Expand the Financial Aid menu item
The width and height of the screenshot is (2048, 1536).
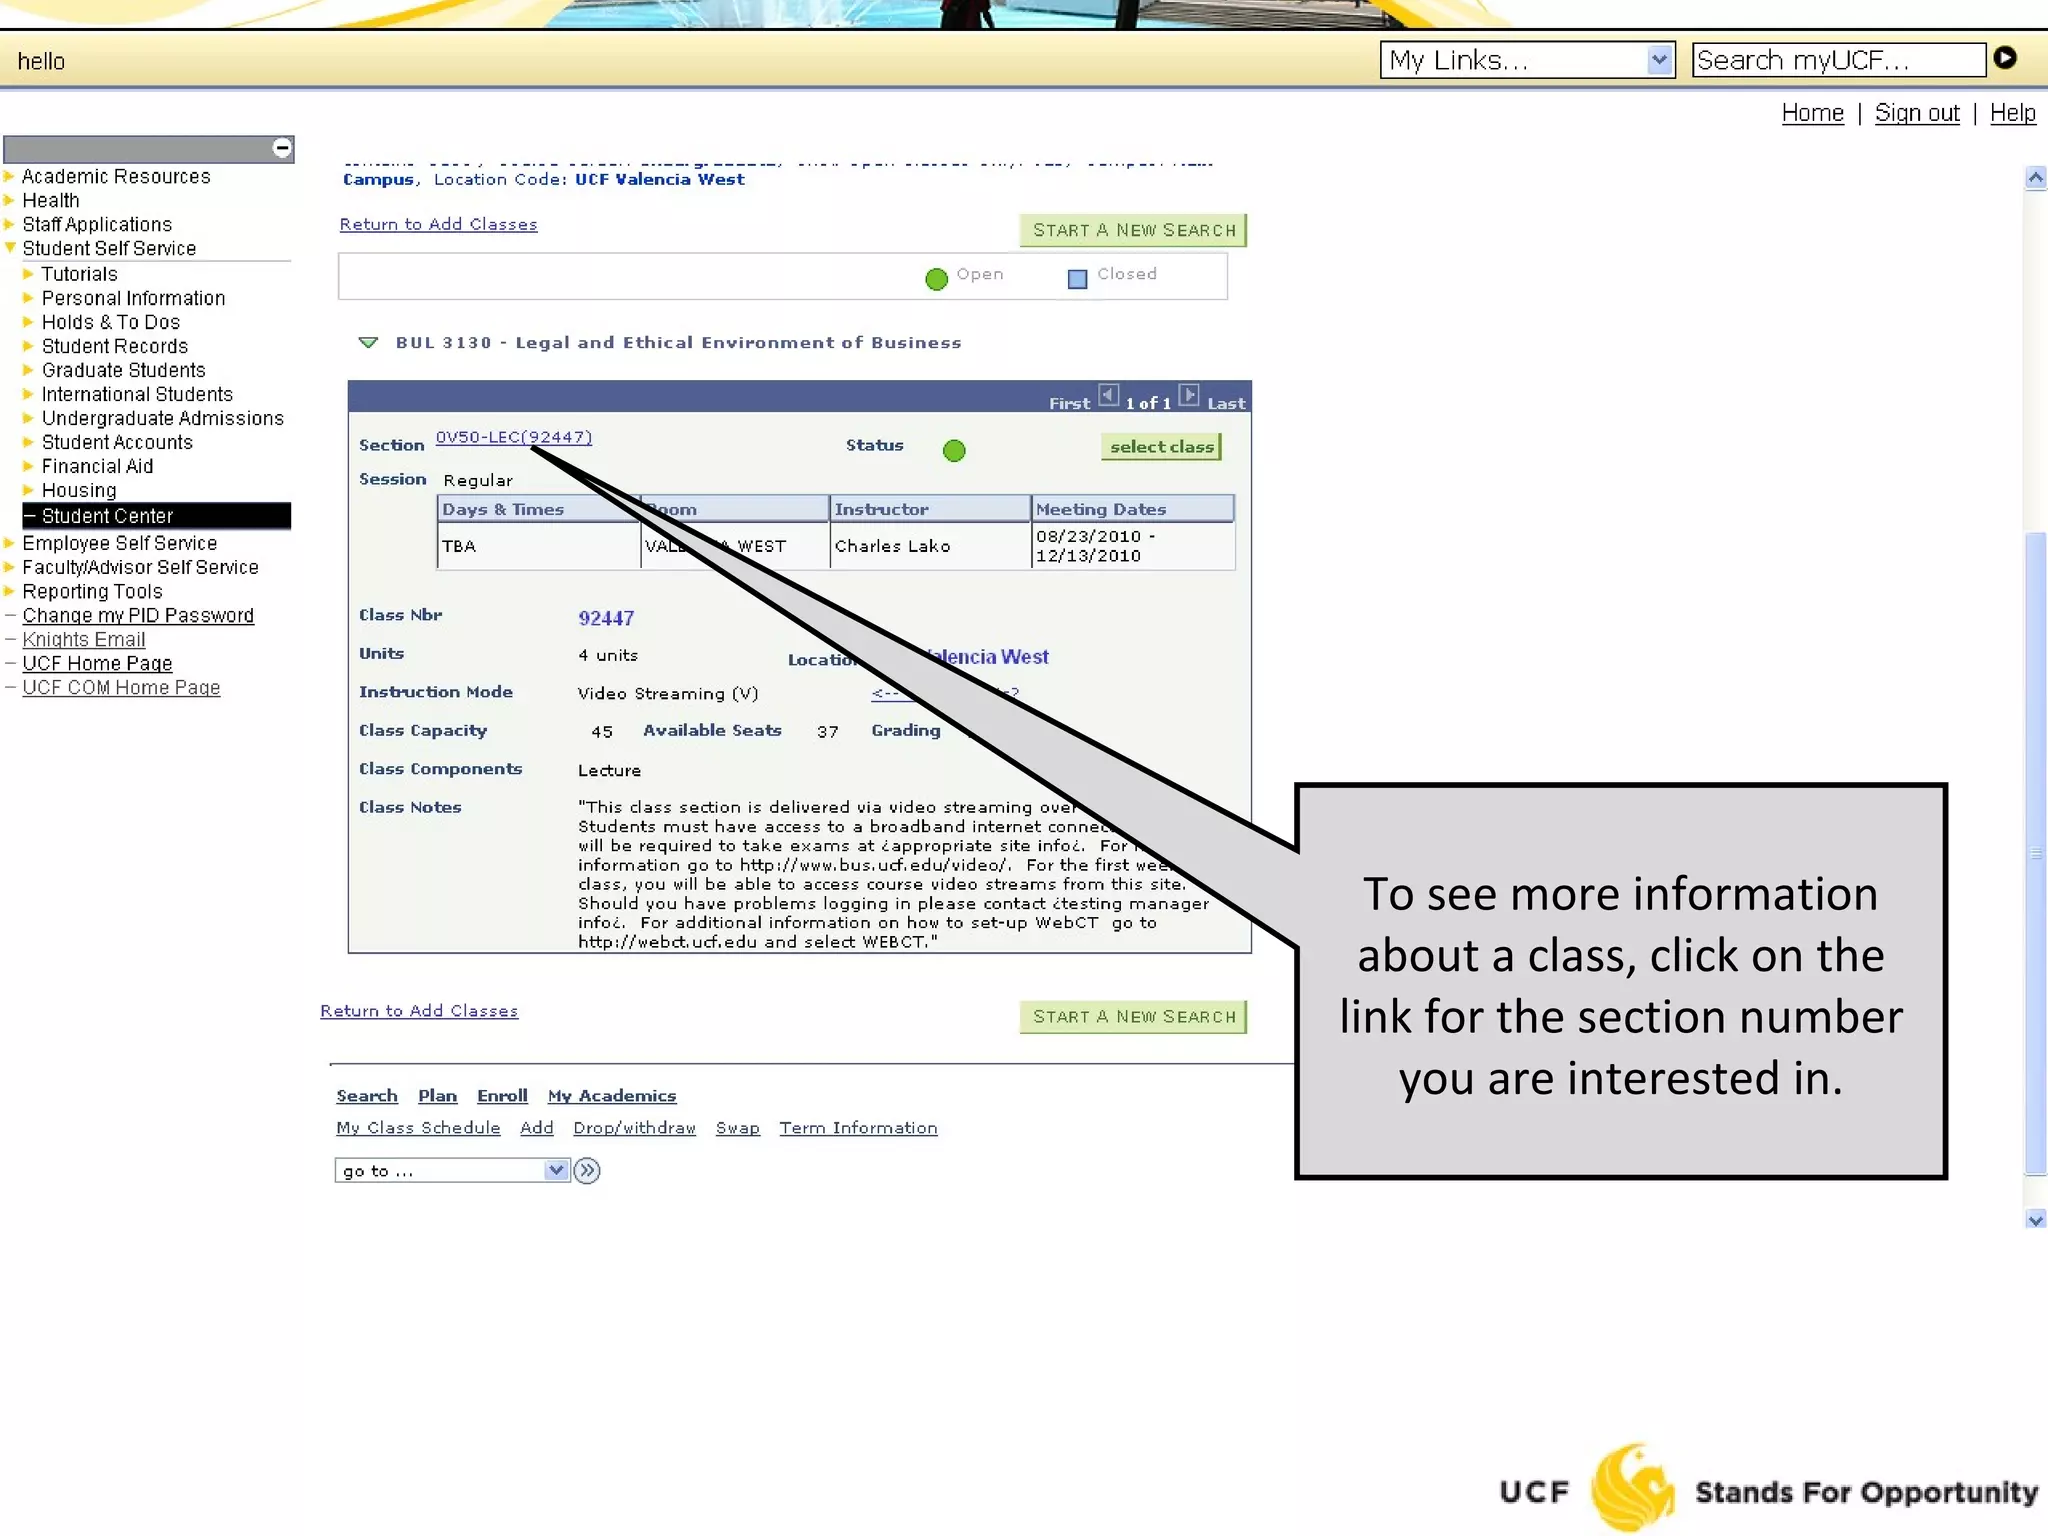click(97, 466)
